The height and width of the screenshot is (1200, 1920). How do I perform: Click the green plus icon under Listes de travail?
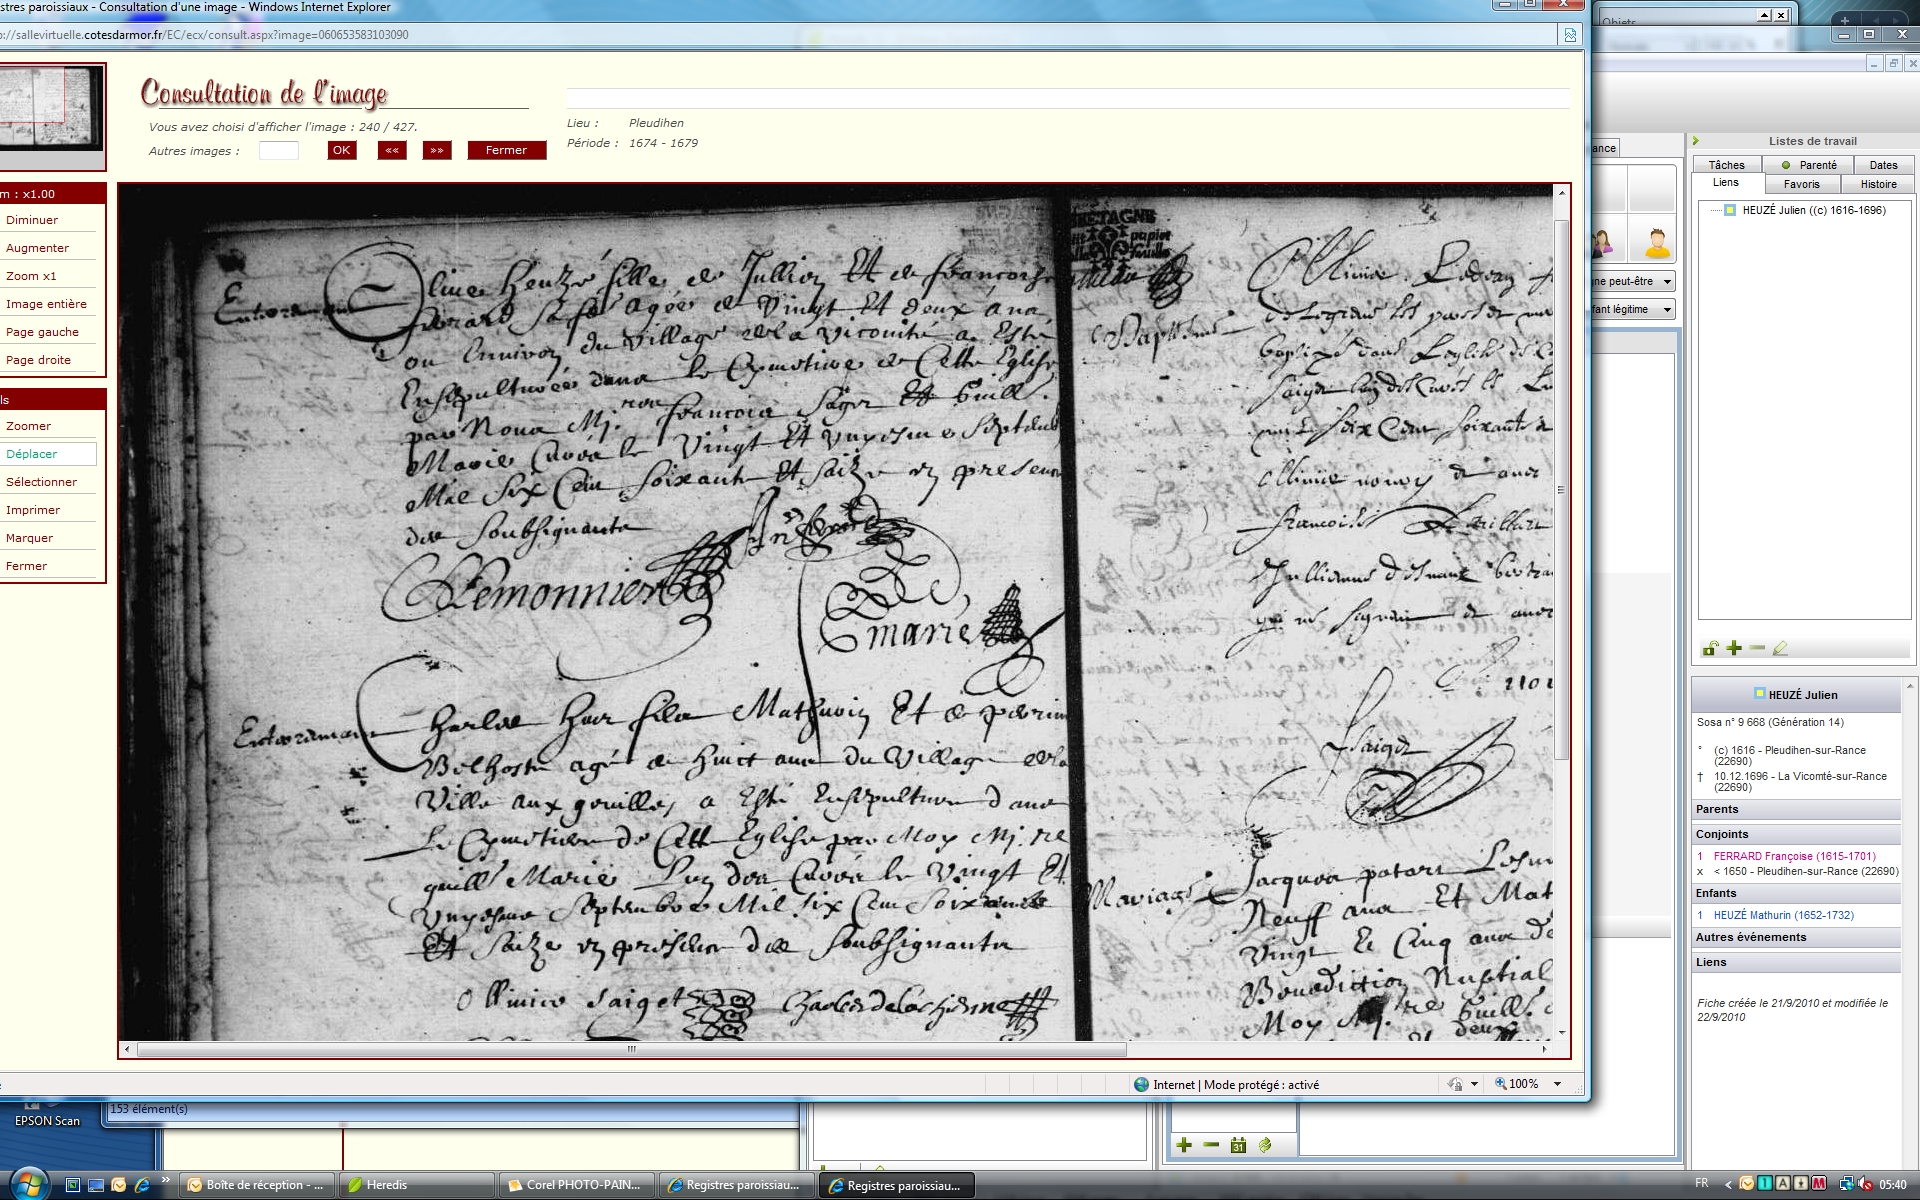[x=1734, y=648]
